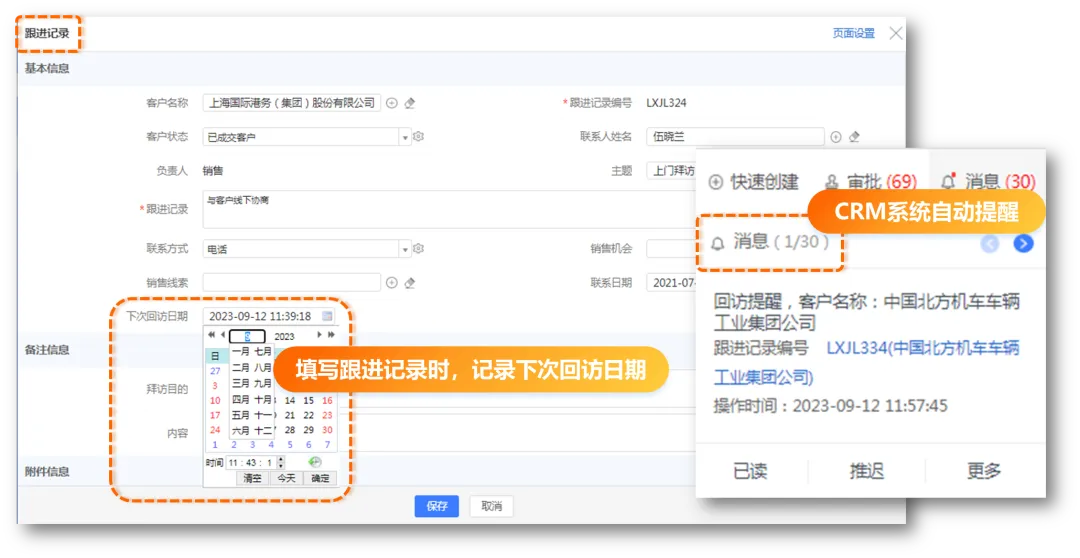Screen dimensions: 1080x558
Task: Click the add icon beside 客户名称 field
Action: coord(392,103)
